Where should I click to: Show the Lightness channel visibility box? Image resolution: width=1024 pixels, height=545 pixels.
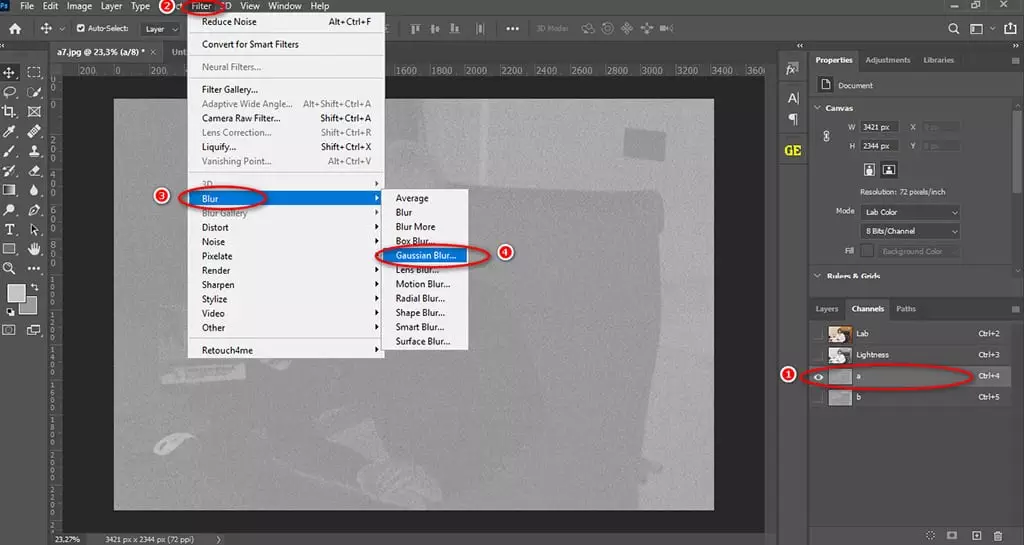(x=819, y=355)
